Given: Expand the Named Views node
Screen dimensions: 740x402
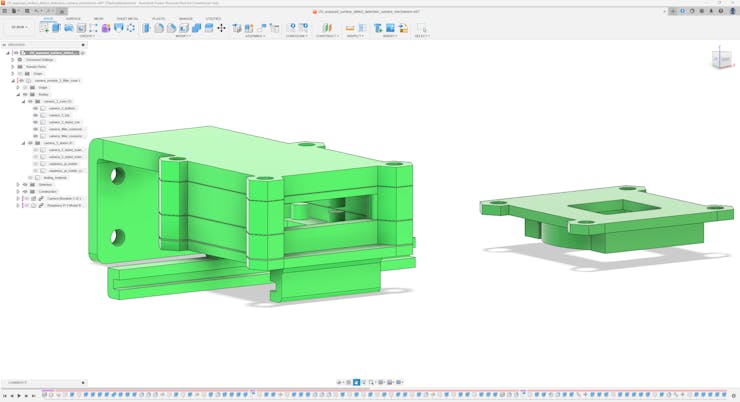Looking at the screenshot, I should (x=13, y=66).
